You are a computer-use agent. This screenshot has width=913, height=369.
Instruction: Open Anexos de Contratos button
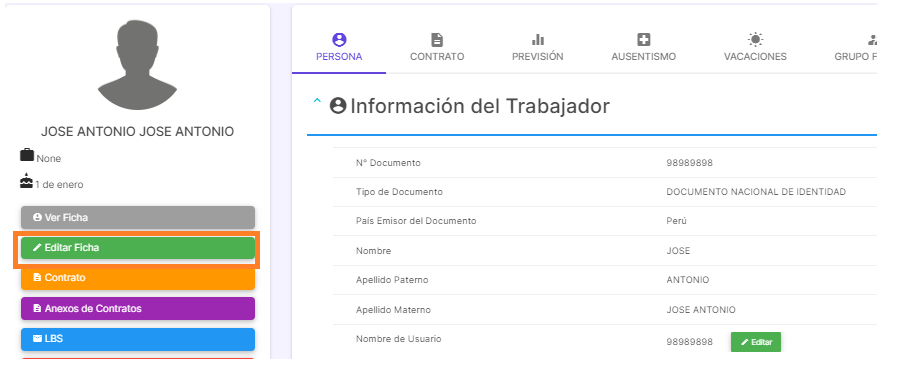[138, 308]
